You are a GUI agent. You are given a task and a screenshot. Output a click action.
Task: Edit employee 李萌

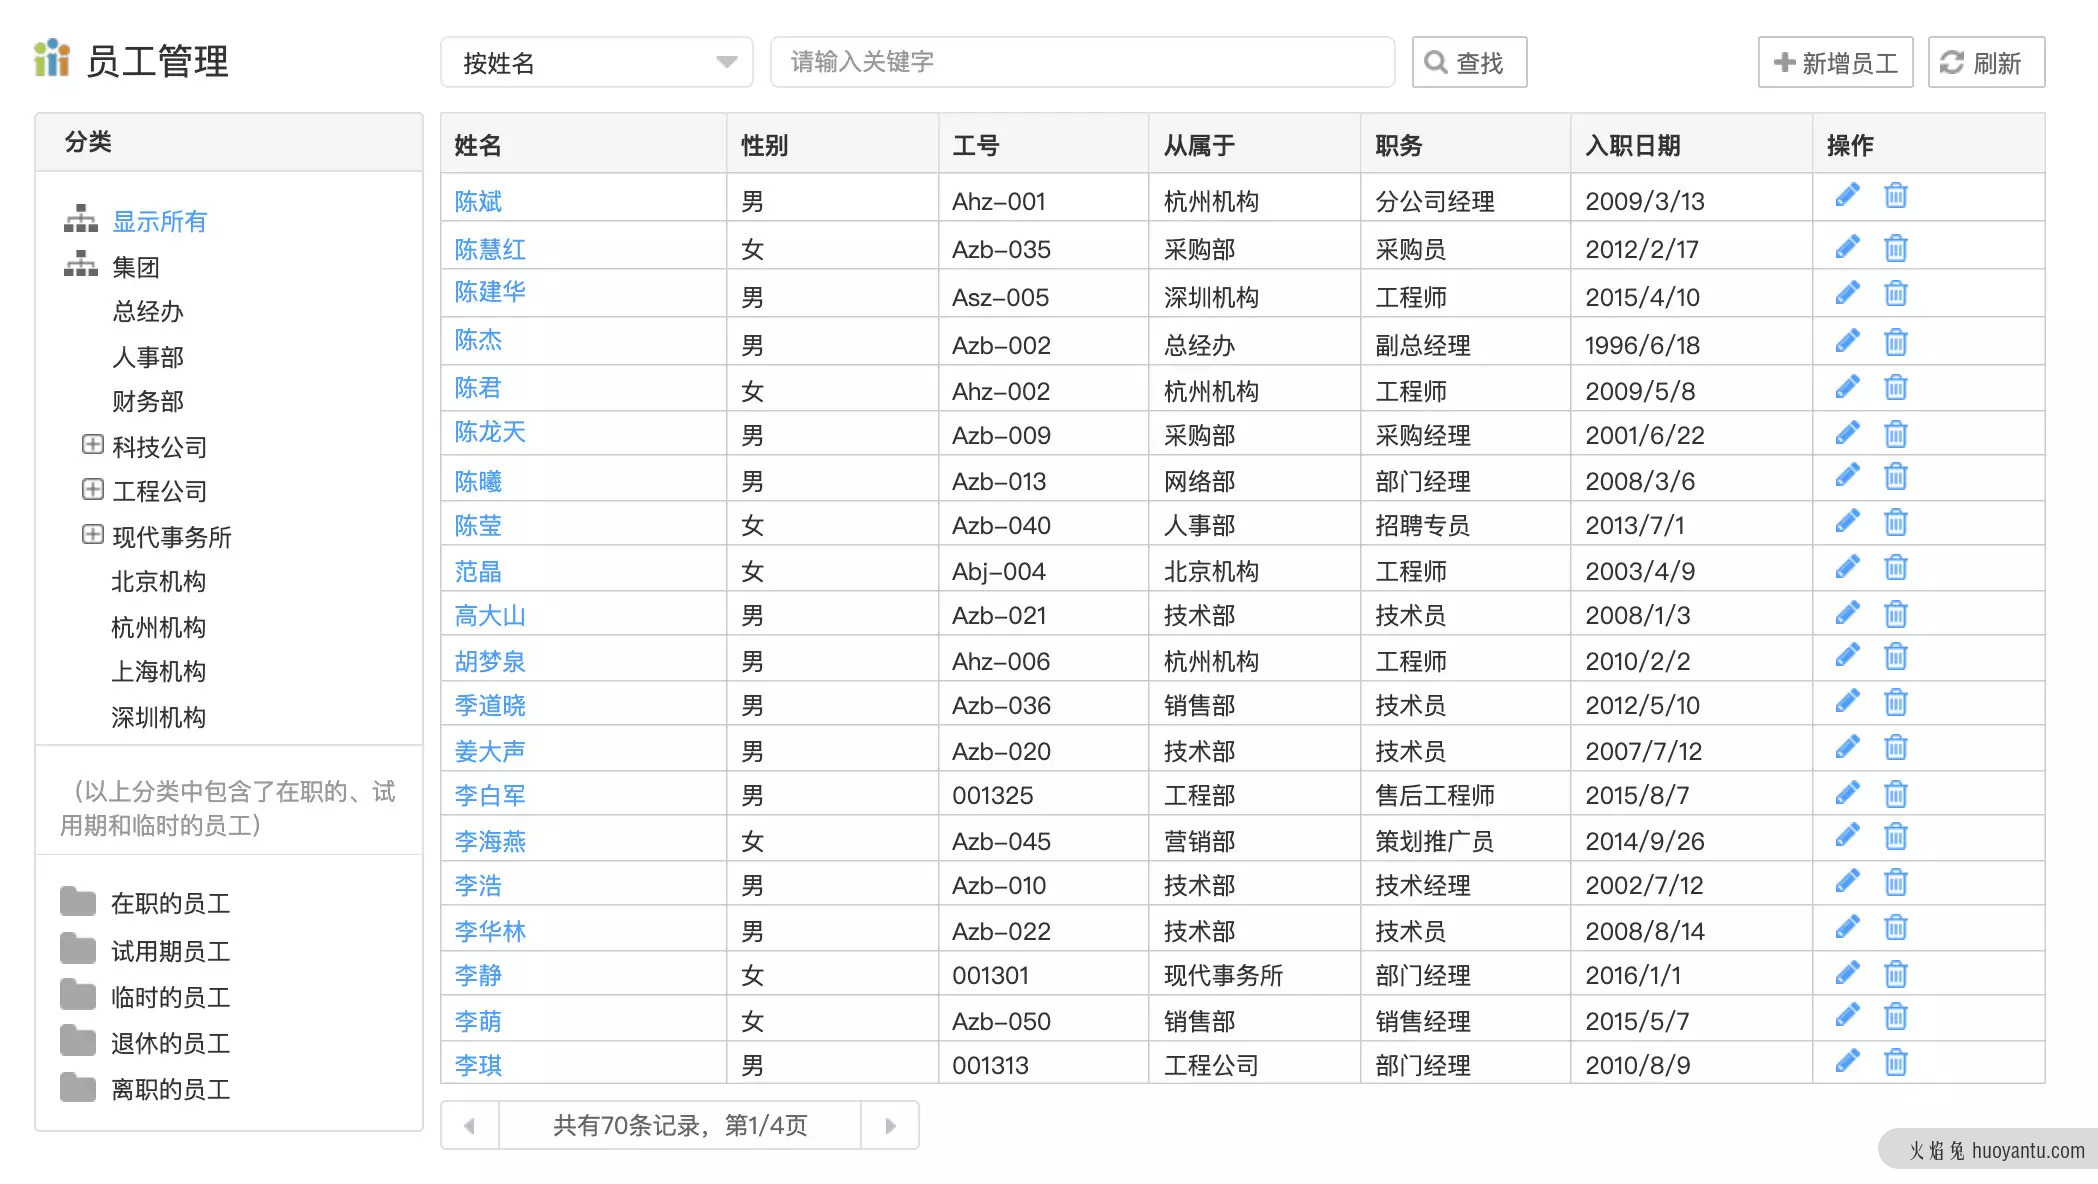1847,1015
